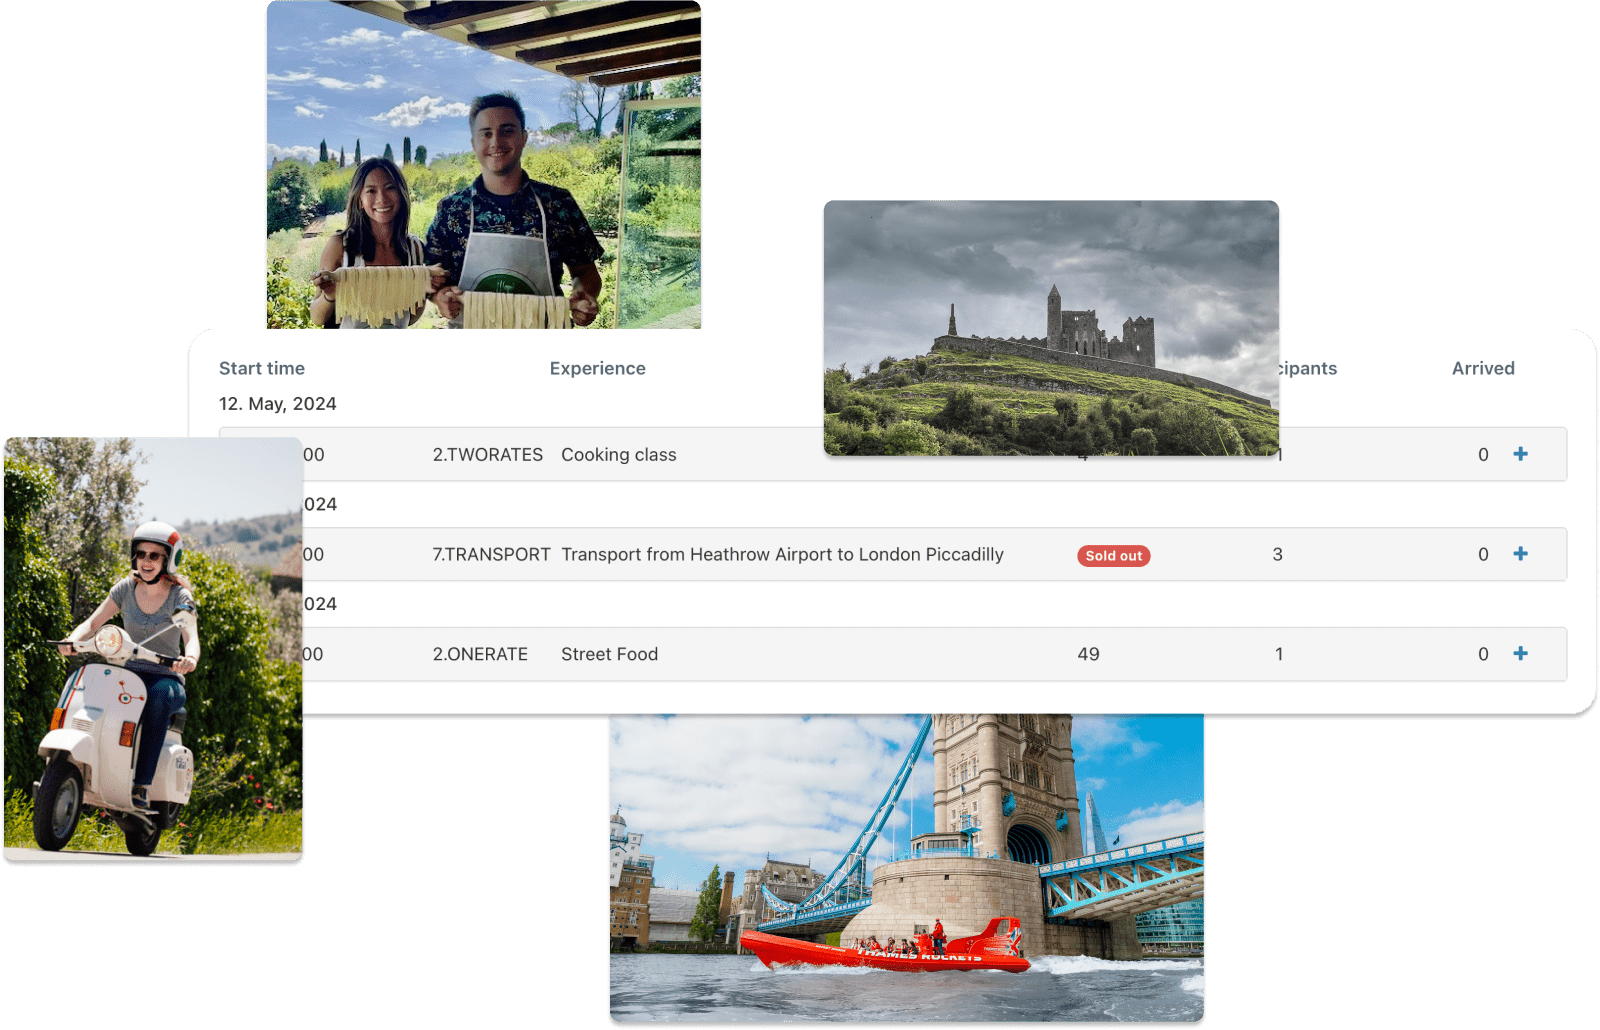Click the 49 availability in Street Food row
Viewport: 1600px width, 1030px height.
click(1088, 654)
